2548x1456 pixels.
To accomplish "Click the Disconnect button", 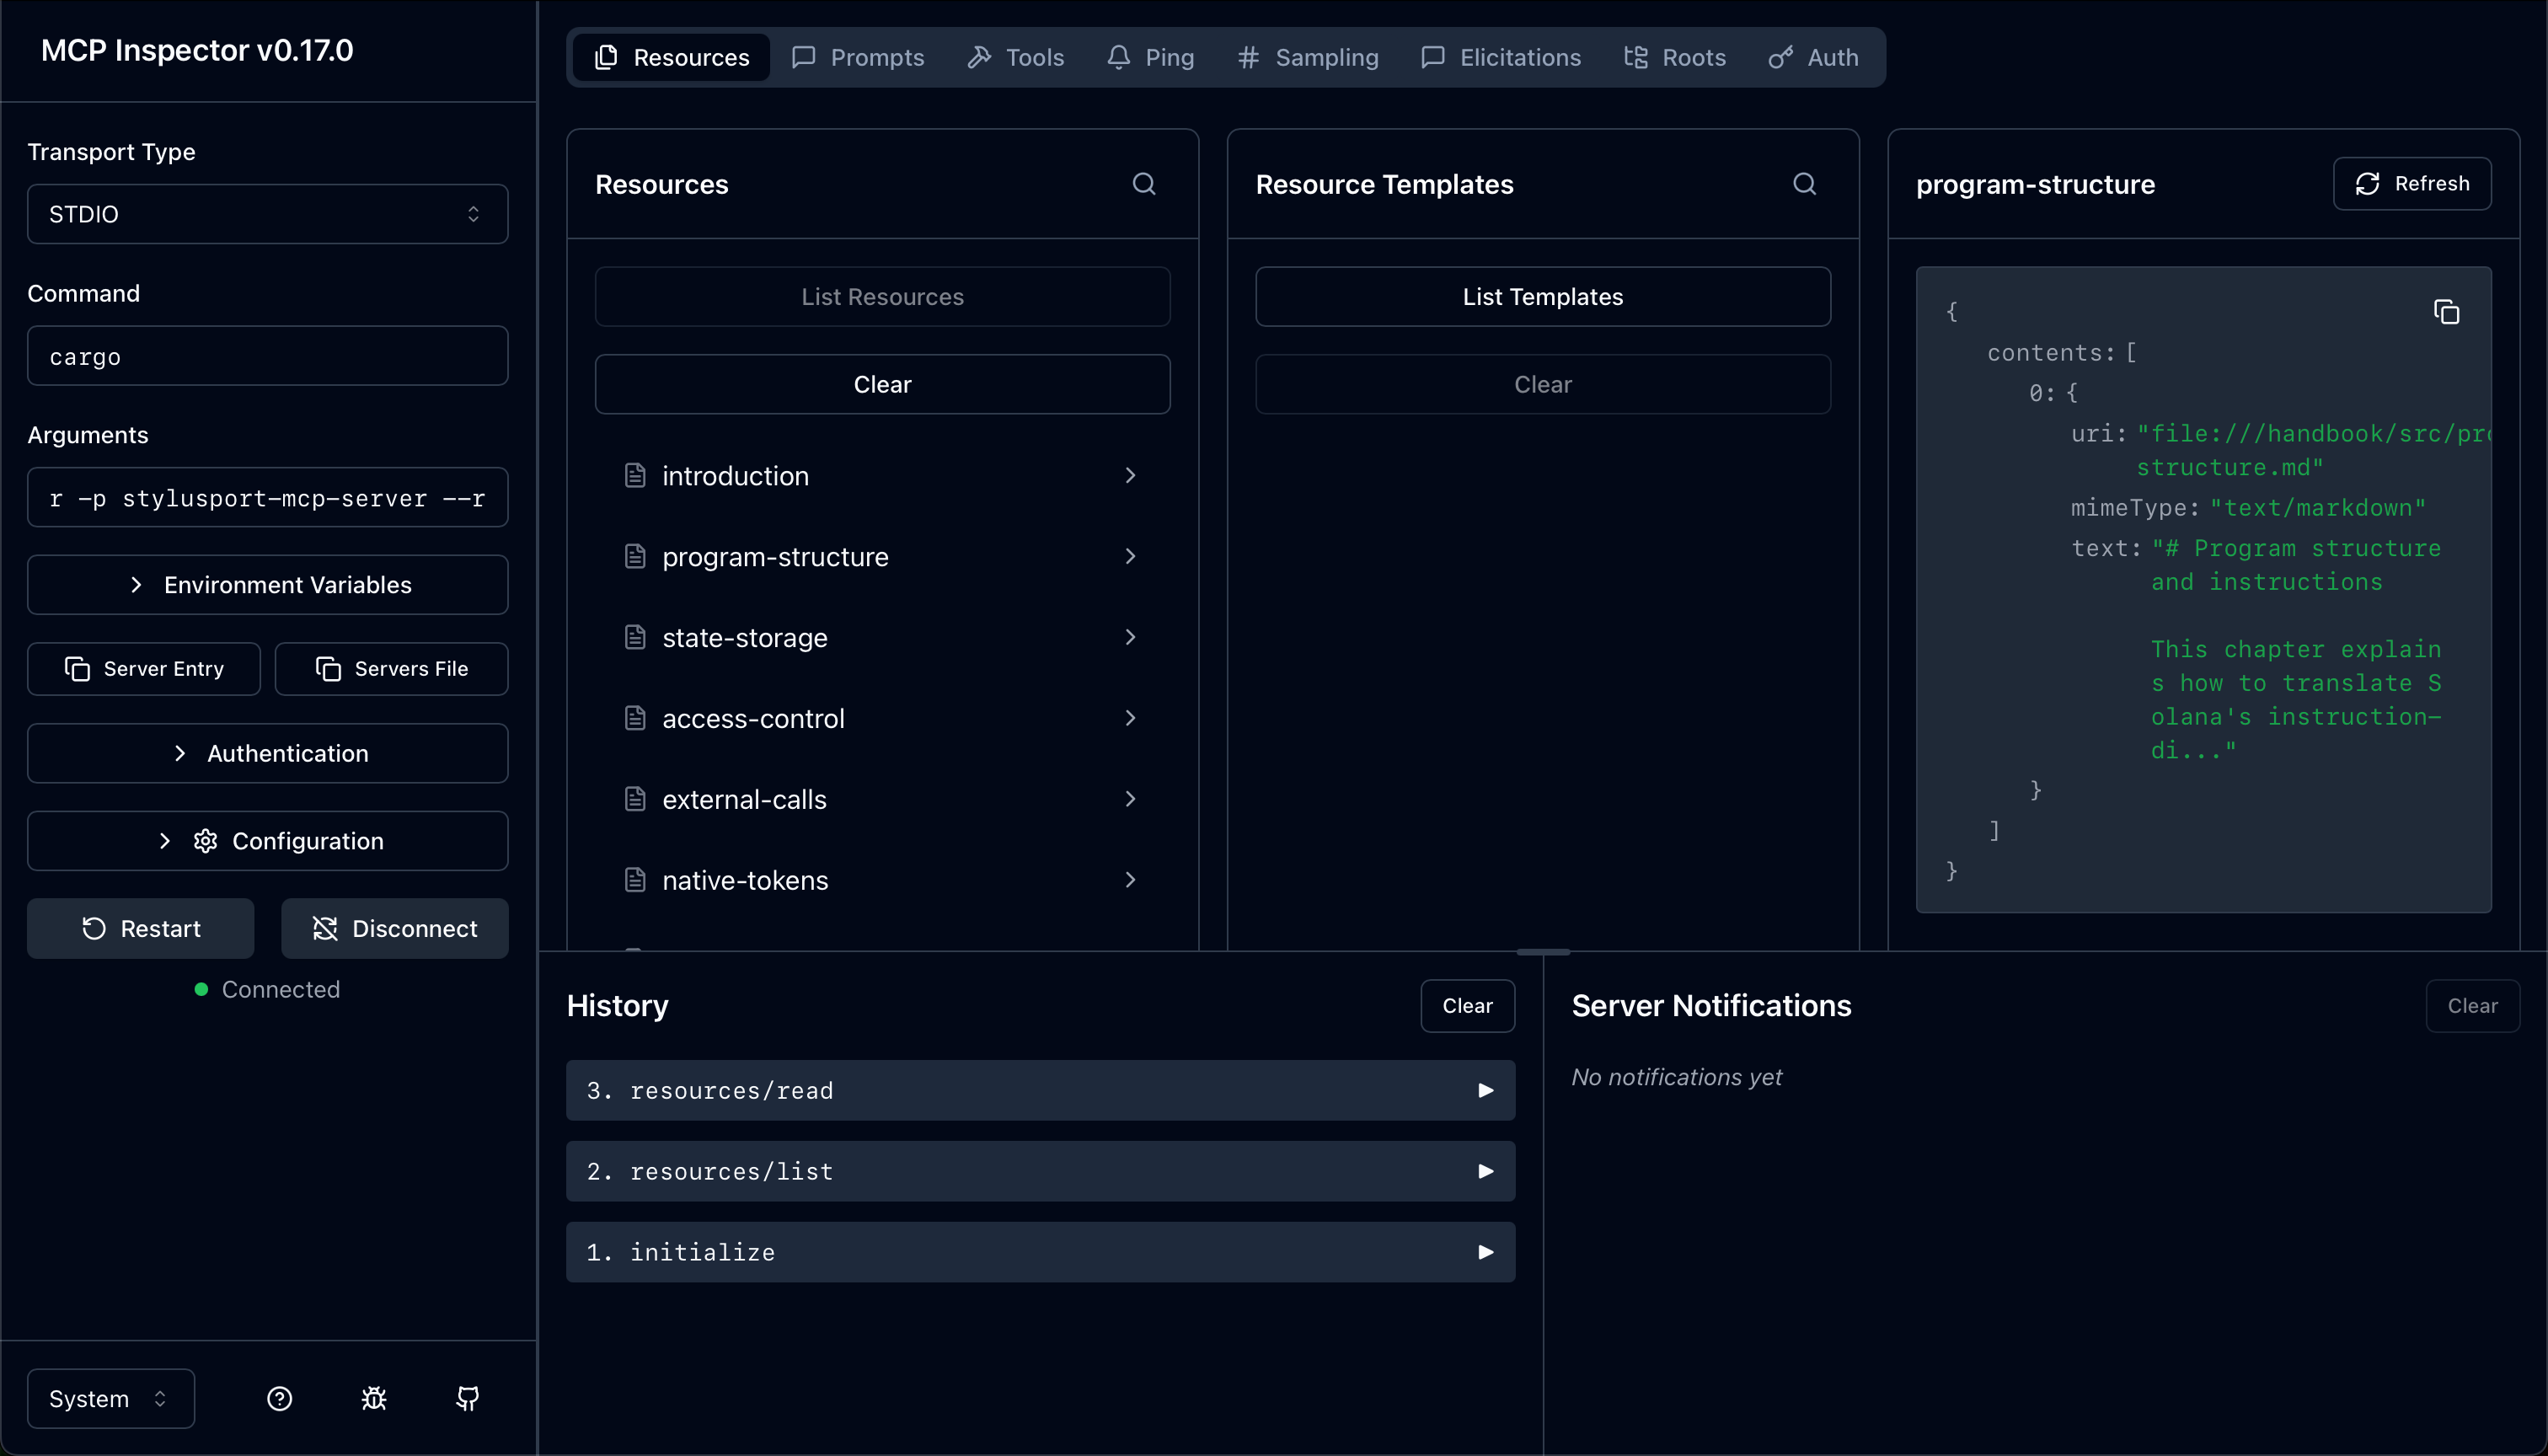I will [395, 928].
